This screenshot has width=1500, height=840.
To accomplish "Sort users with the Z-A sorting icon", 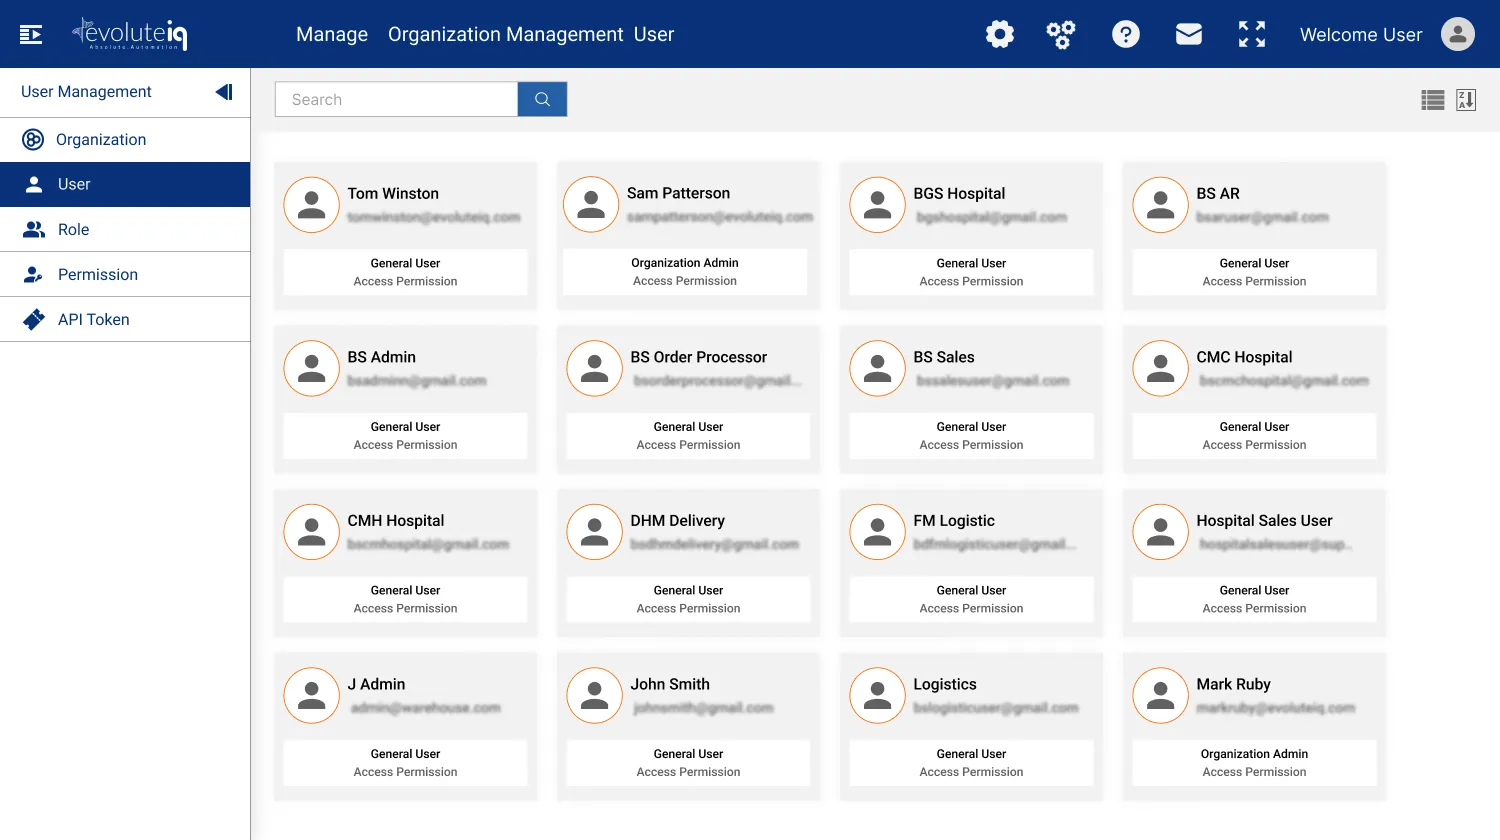I will tap(1466, 99).
